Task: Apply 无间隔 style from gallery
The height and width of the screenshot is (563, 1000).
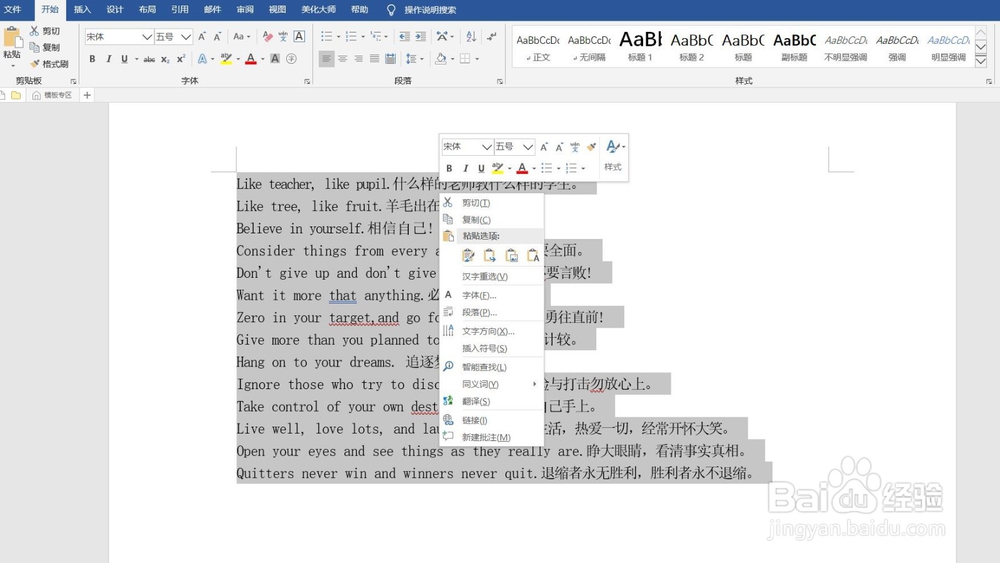Action: point(589,47)
